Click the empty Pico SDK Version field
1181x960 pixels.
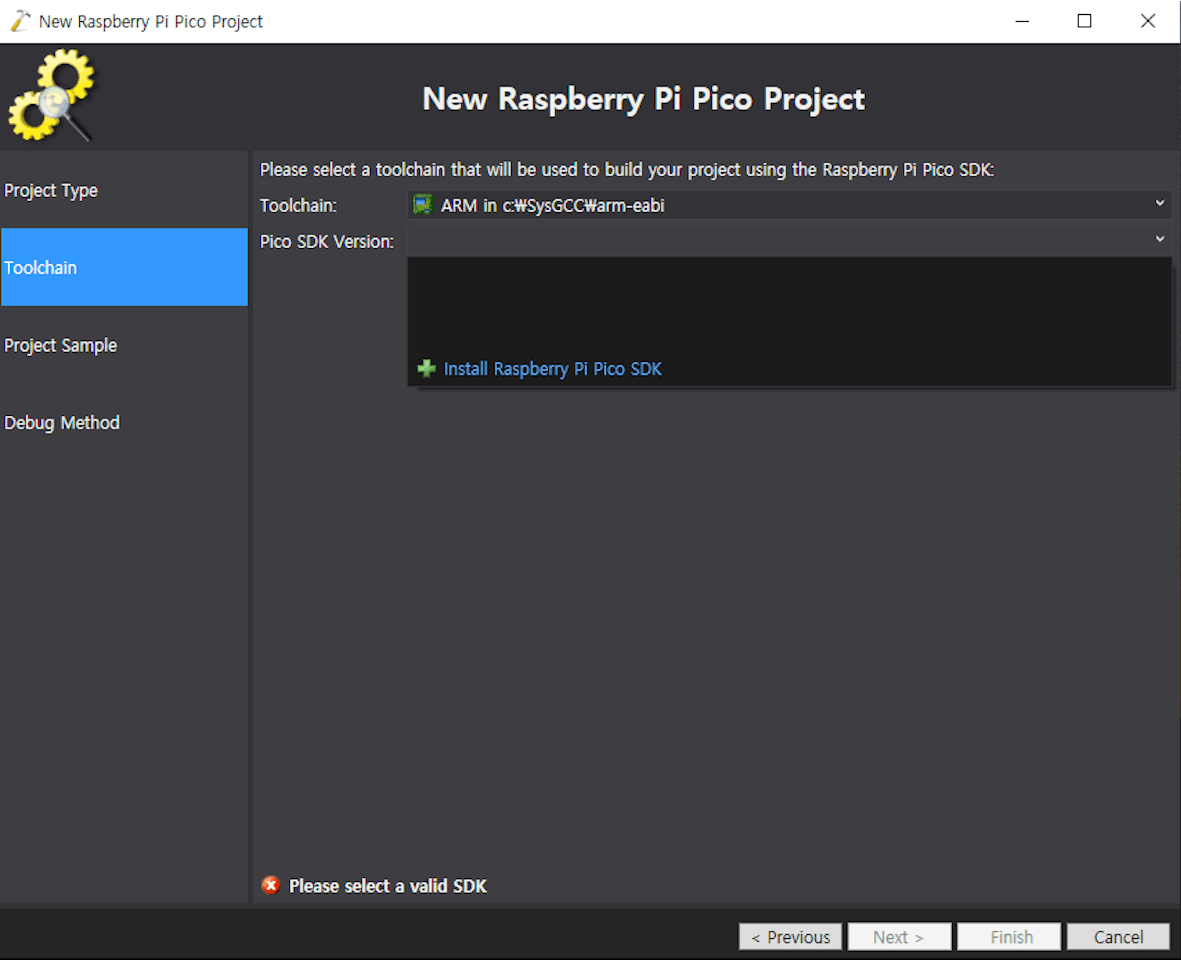pos(780,241)
